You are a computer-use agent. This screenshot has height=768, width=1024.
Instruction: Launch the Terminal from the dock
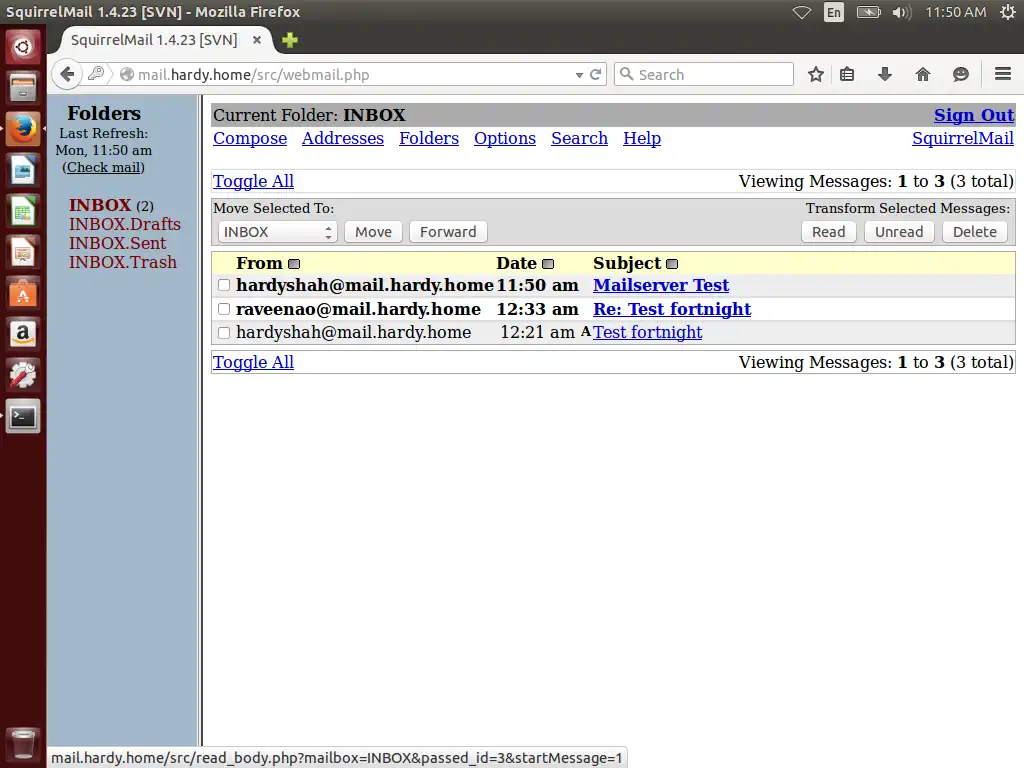coord(22,417)
